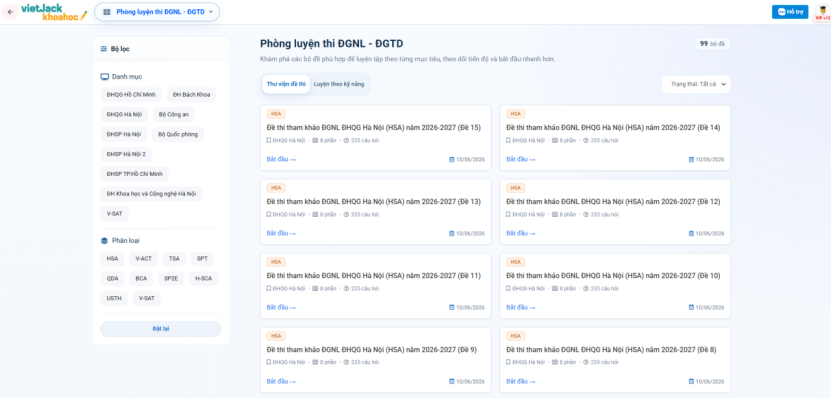
Task: Click the 99 bộ đề counter badge
Action: tap(712, 44)
